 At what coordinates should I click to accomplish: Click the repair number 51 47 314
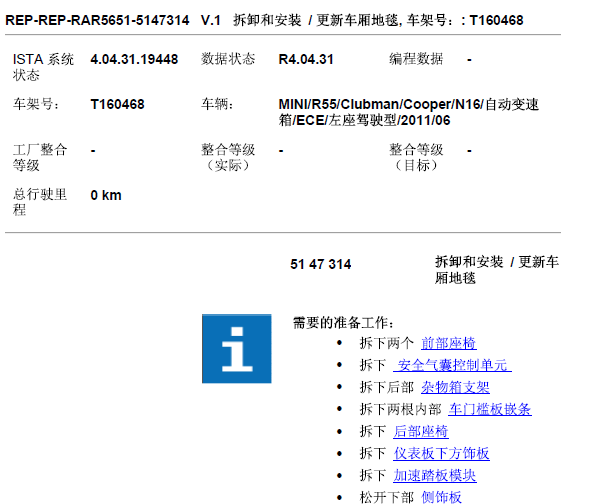[320, 264]
